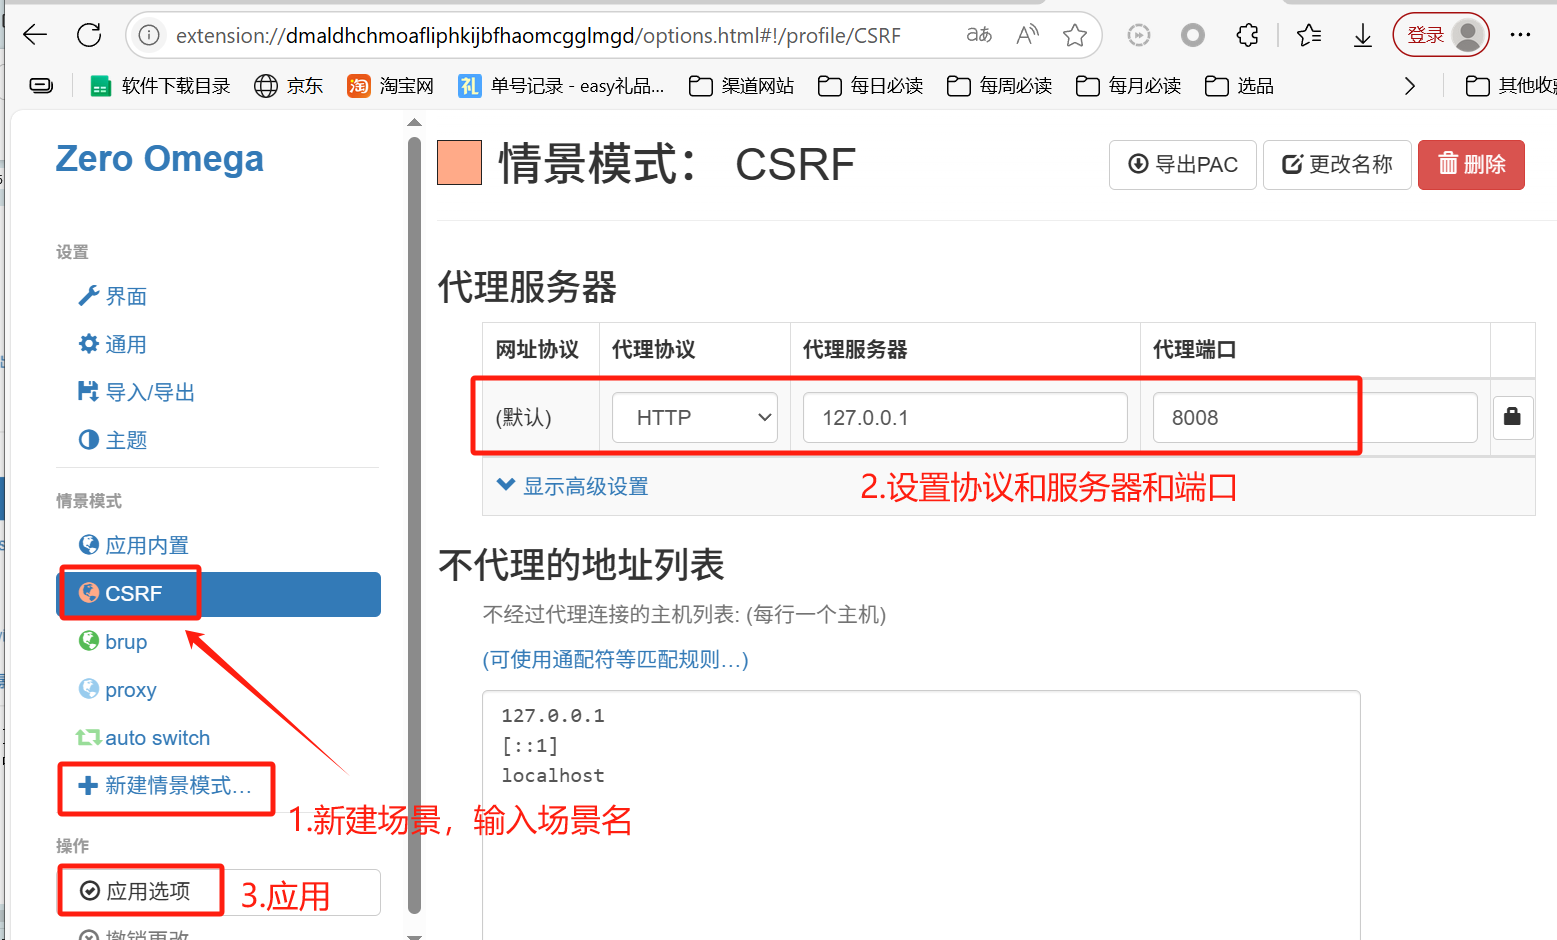
Task: Open the extensions puzzle icon
Action: pyautogui.click(x=1247, y=35)
